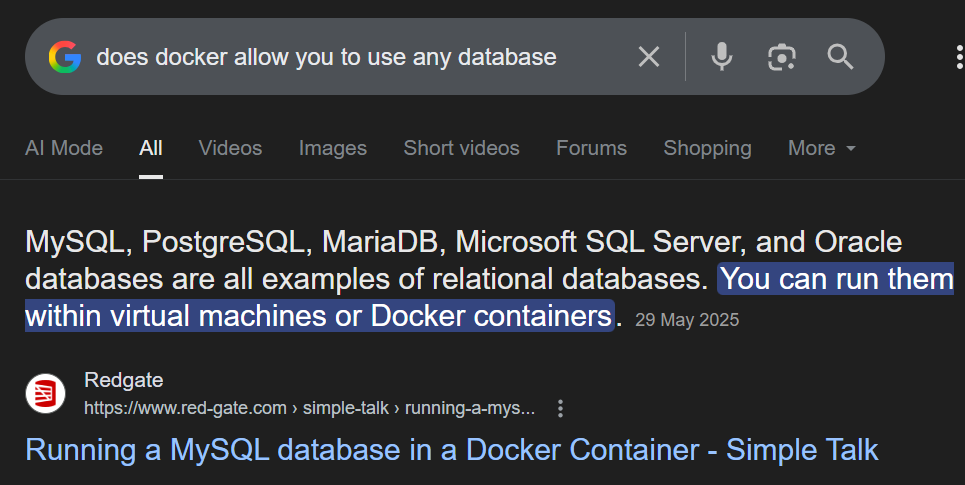Click inside the search query field
This screenshot has height=485, width=965.
pos(360,57)
